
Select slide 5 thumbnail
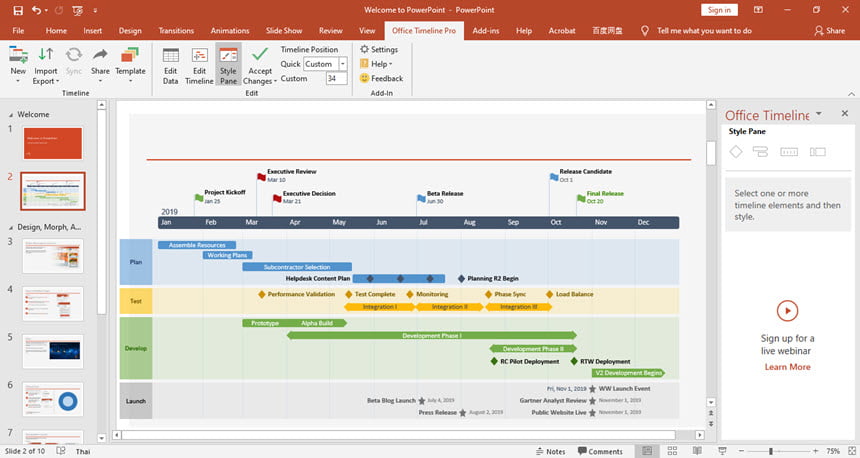click(53, 351)
